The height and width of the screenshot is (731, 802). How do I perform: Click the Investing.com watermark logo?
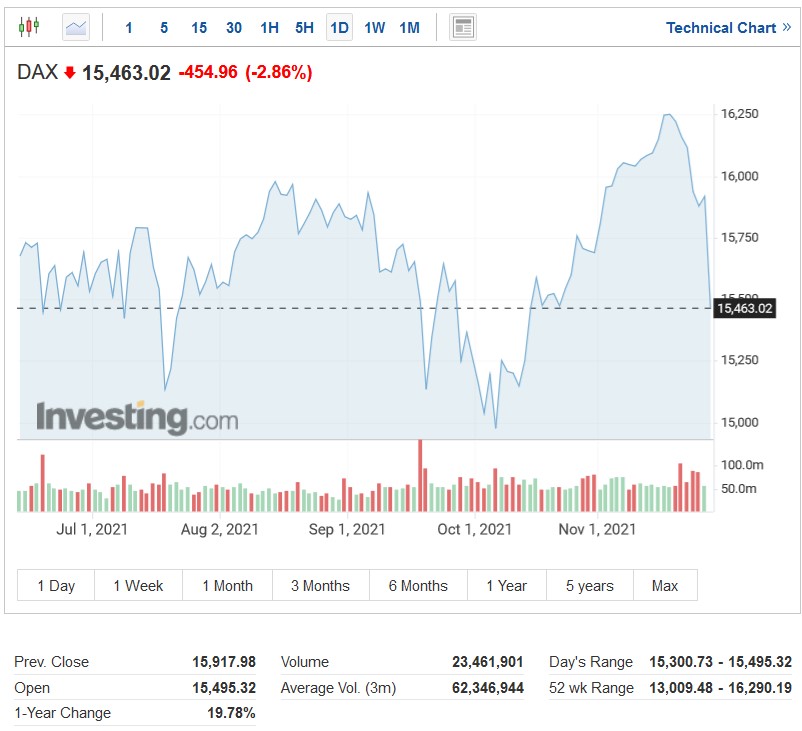pyautogui.click(x=137, y=416)
